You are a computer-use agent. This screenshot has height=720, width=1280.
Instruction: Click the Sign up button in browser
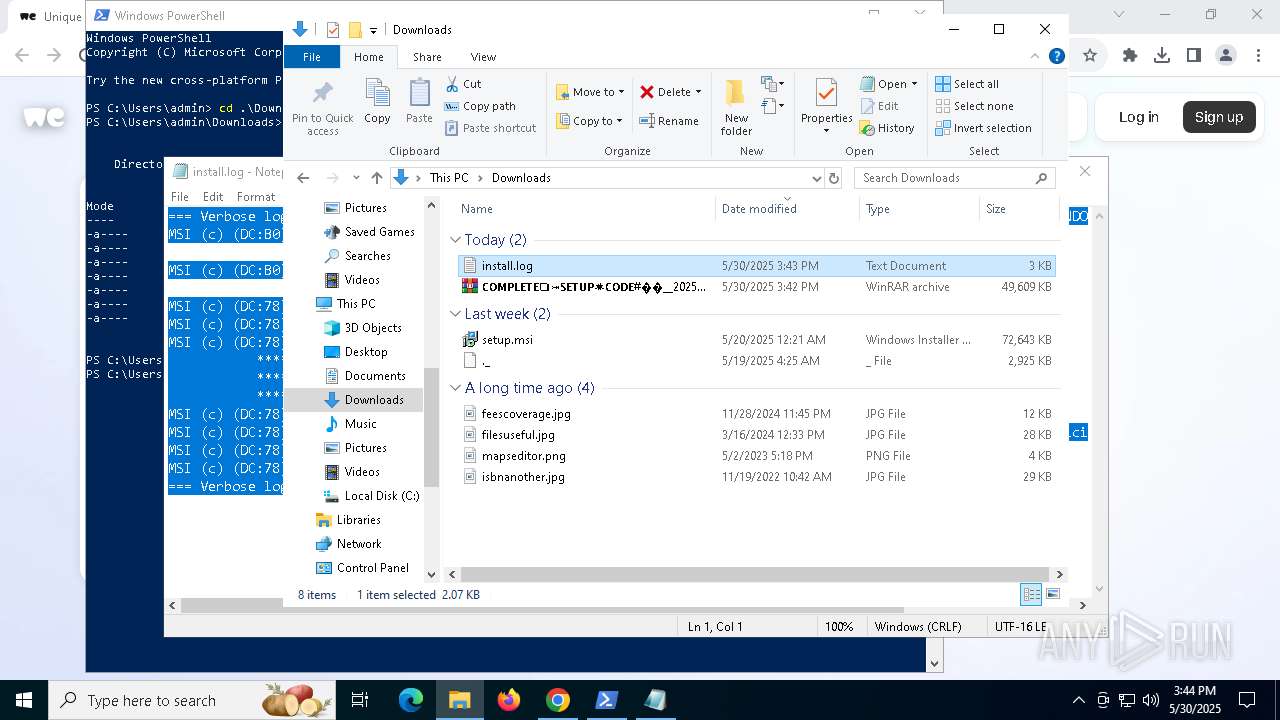click(1219, 117)
